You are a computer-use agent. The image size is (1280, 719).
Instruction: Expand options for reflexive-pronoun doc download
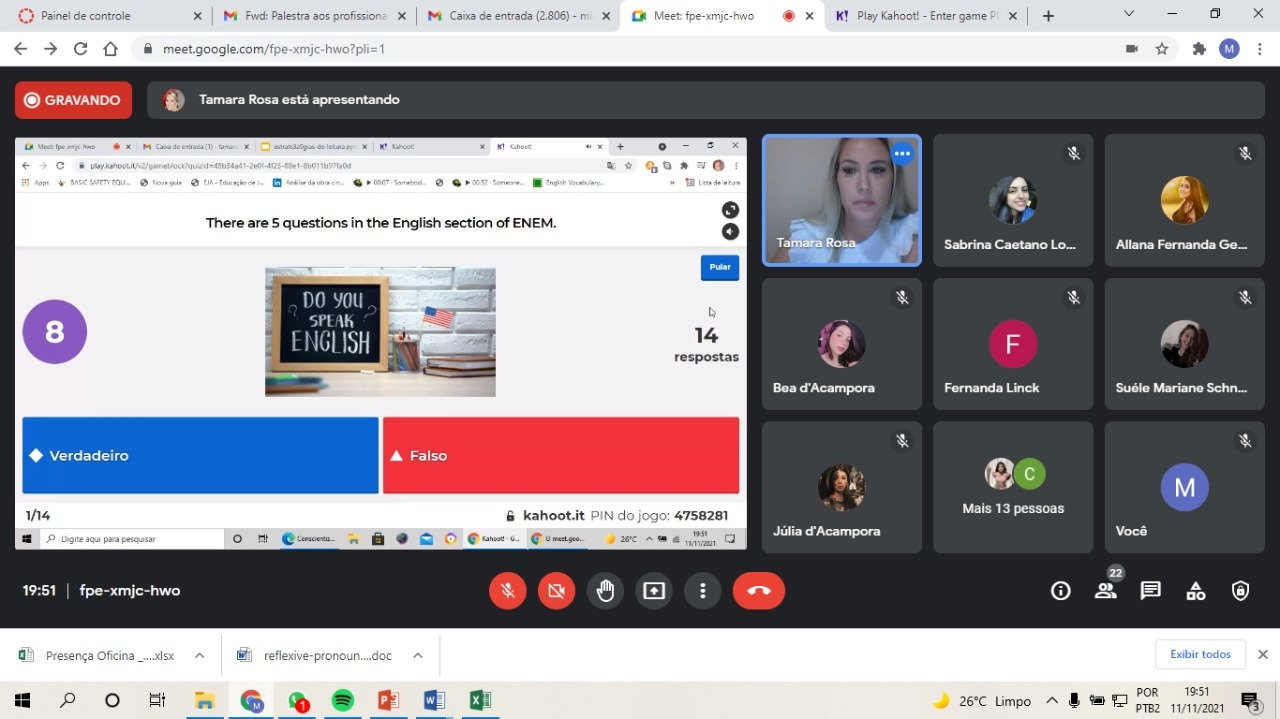tap(418, 656)
